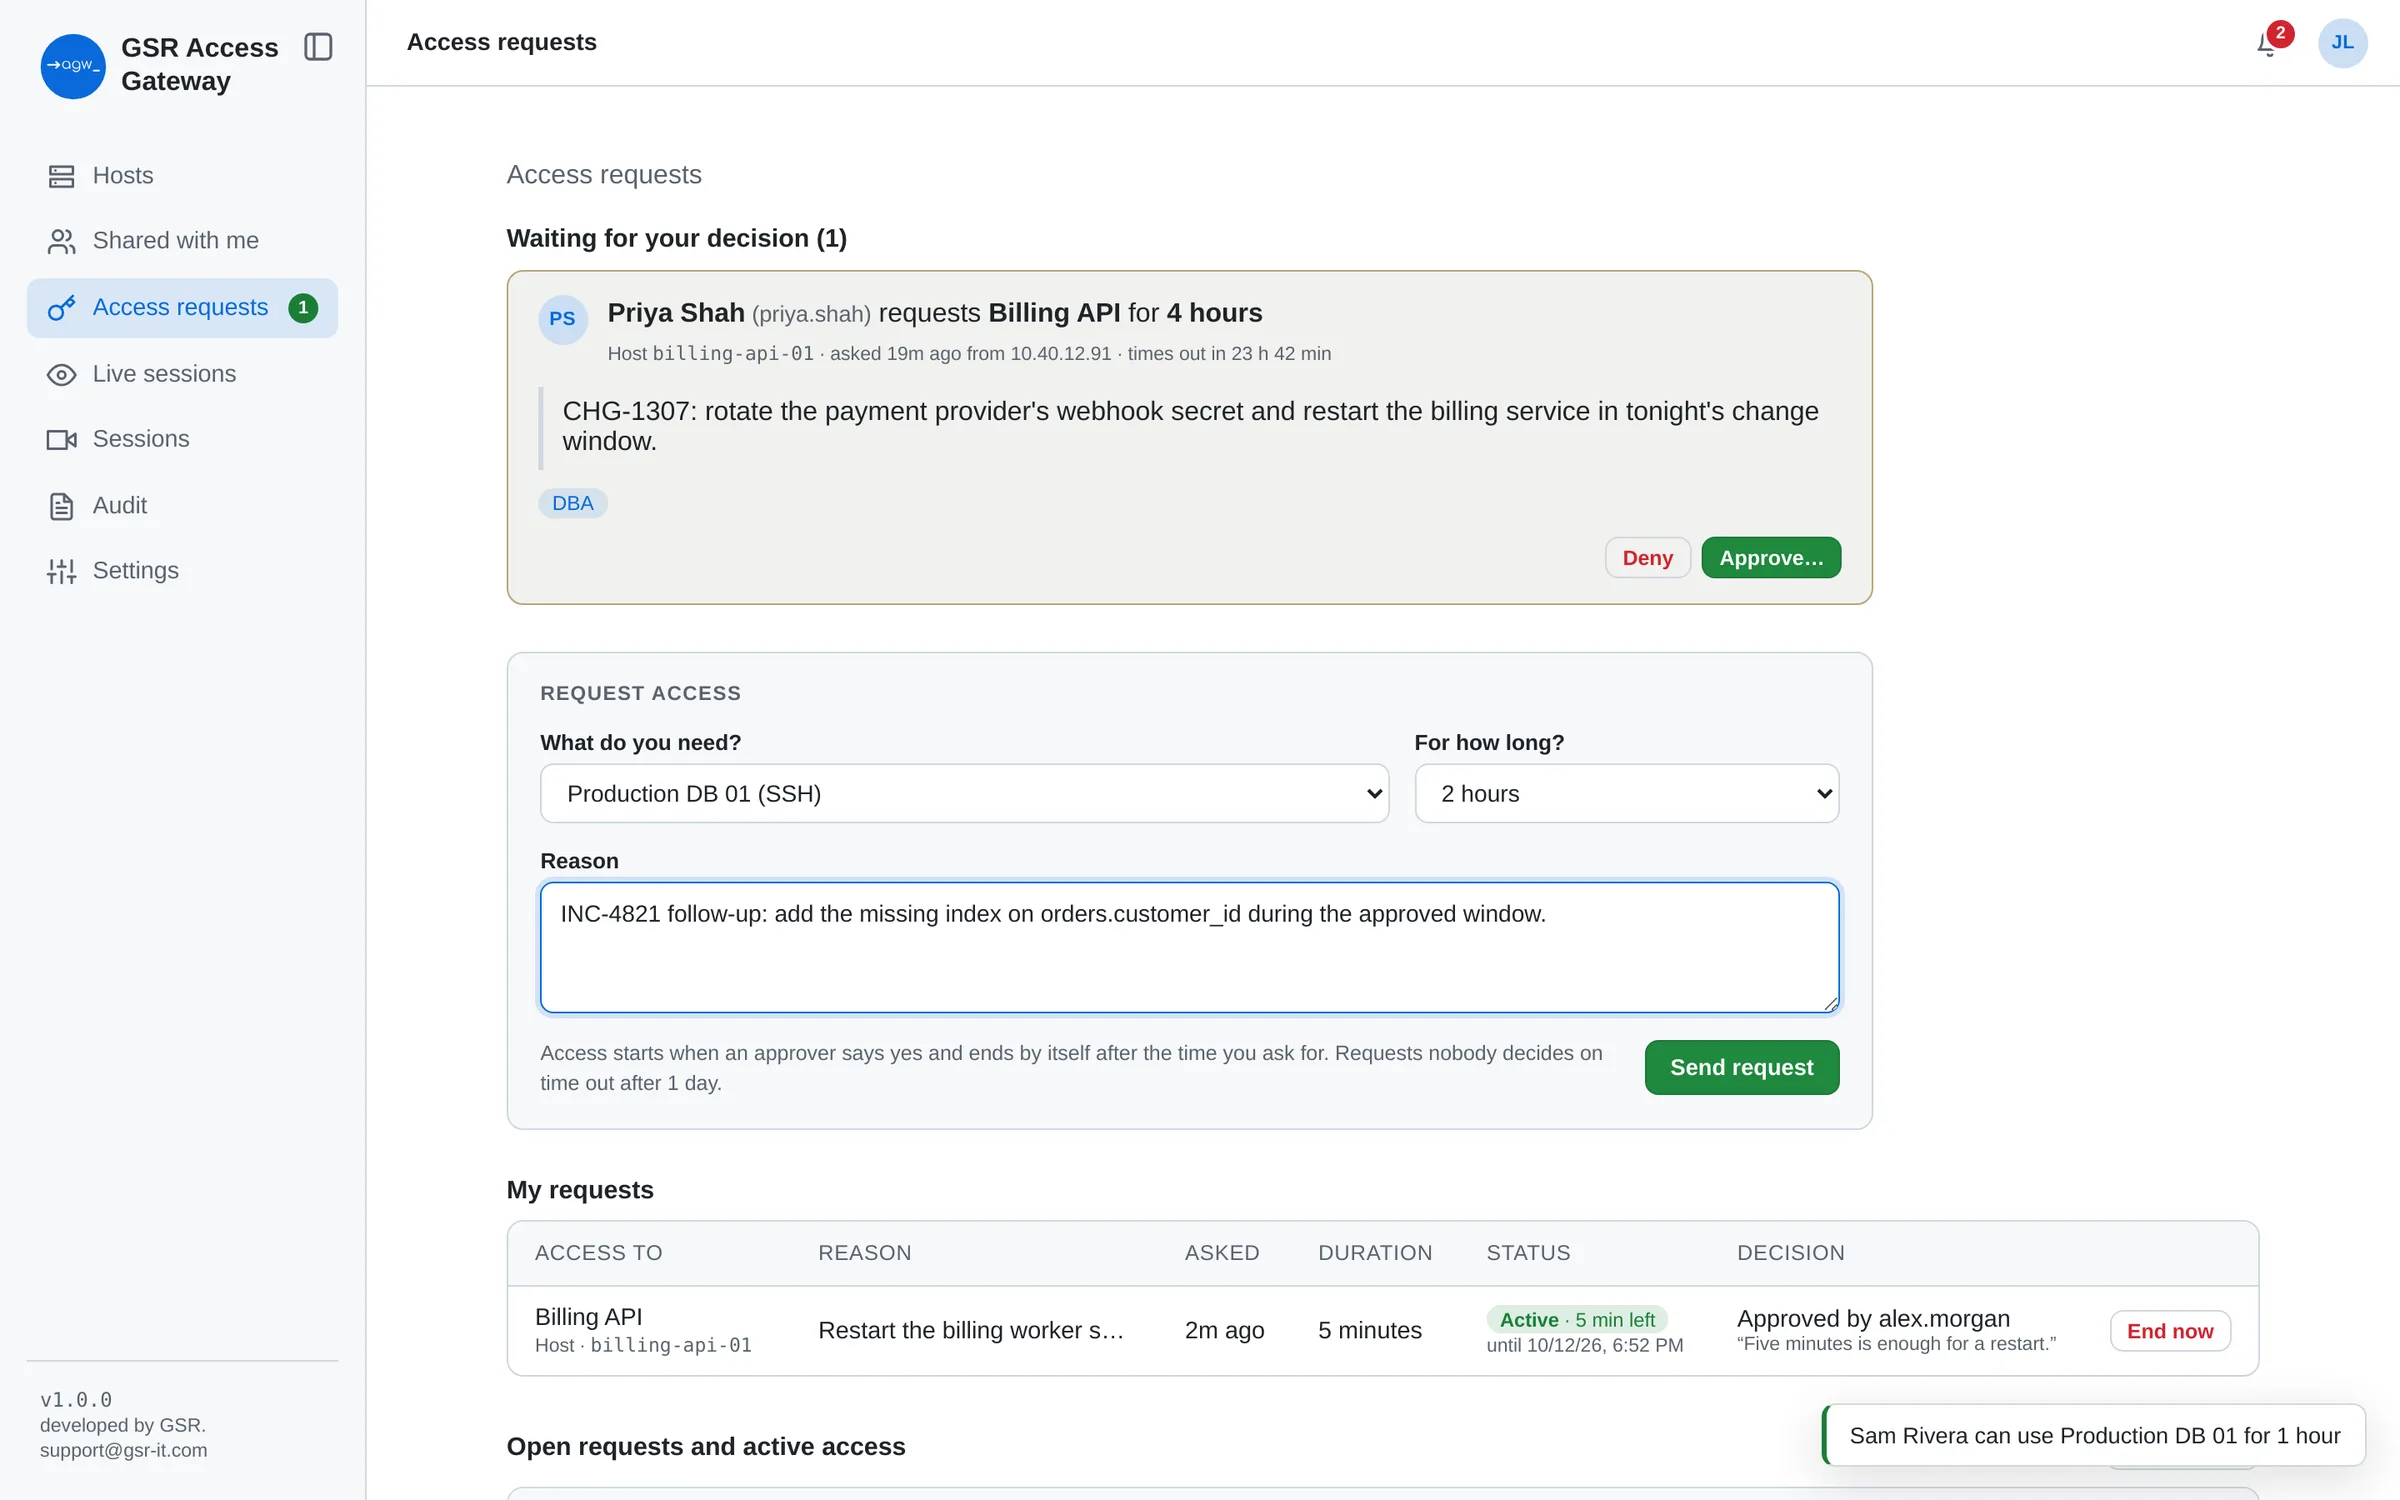Screen dimensions: 2400x1500
Task: Send the access request
Action: (1741, 1067)
